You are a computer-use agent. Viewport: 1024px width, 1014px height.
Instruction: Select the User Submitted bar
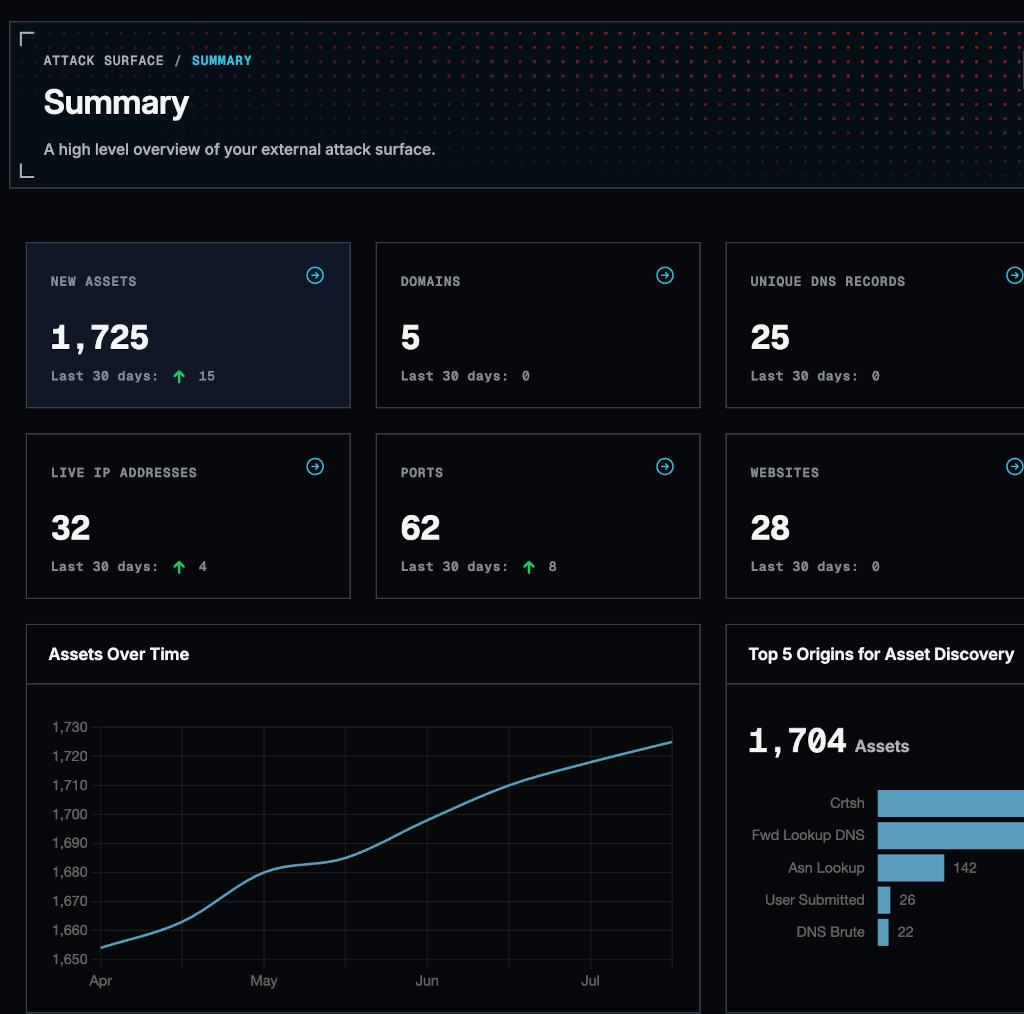point(884,900)
